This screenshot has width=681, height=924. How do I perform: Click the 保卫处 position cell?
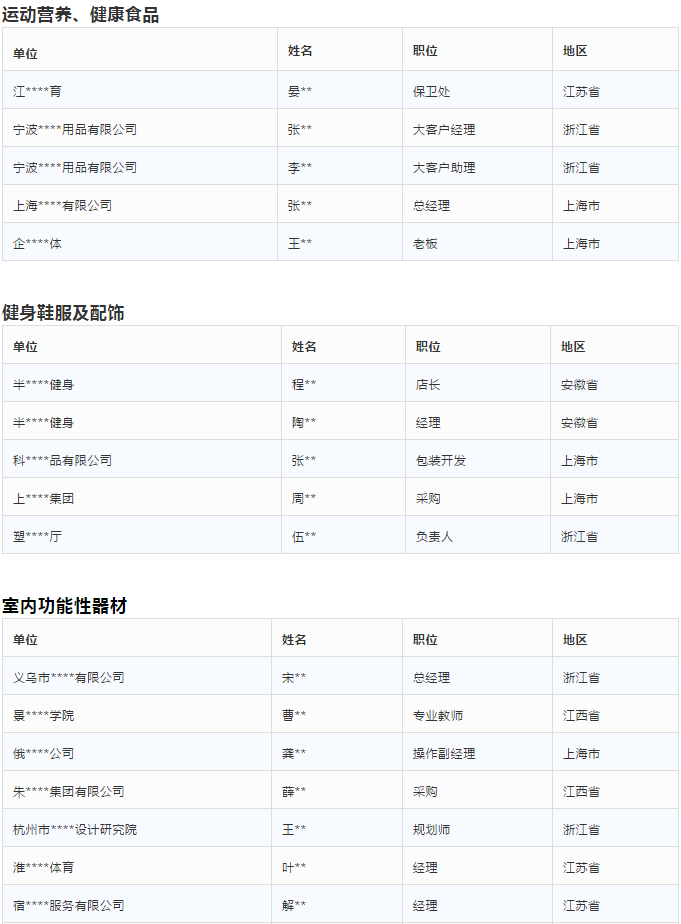[431, 91]
